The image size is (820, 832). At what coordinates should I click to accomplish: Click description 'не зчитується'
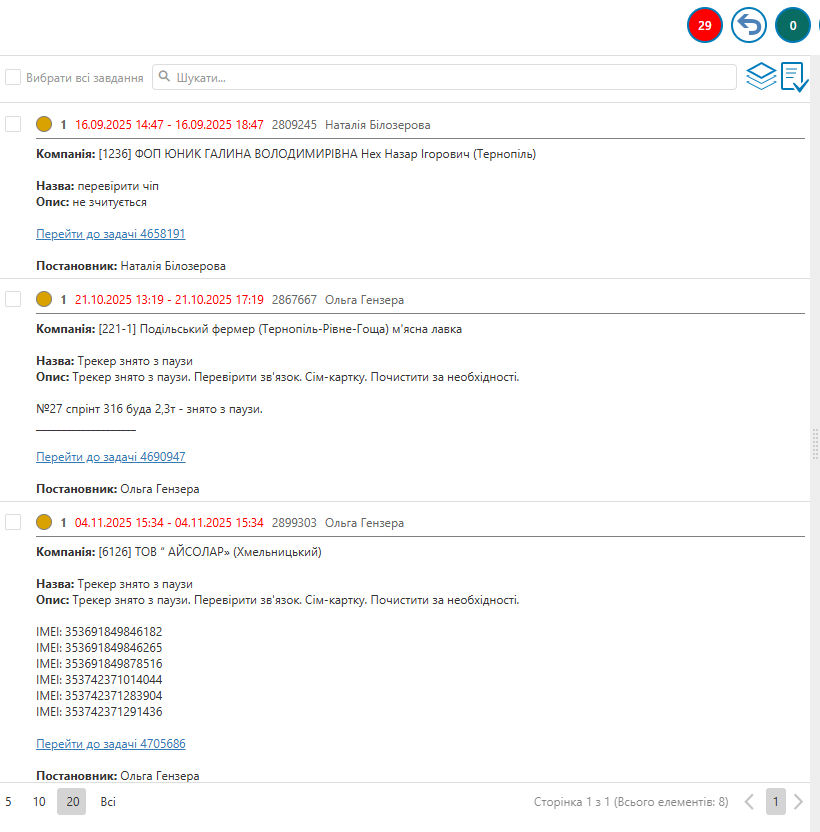[109, 202]
